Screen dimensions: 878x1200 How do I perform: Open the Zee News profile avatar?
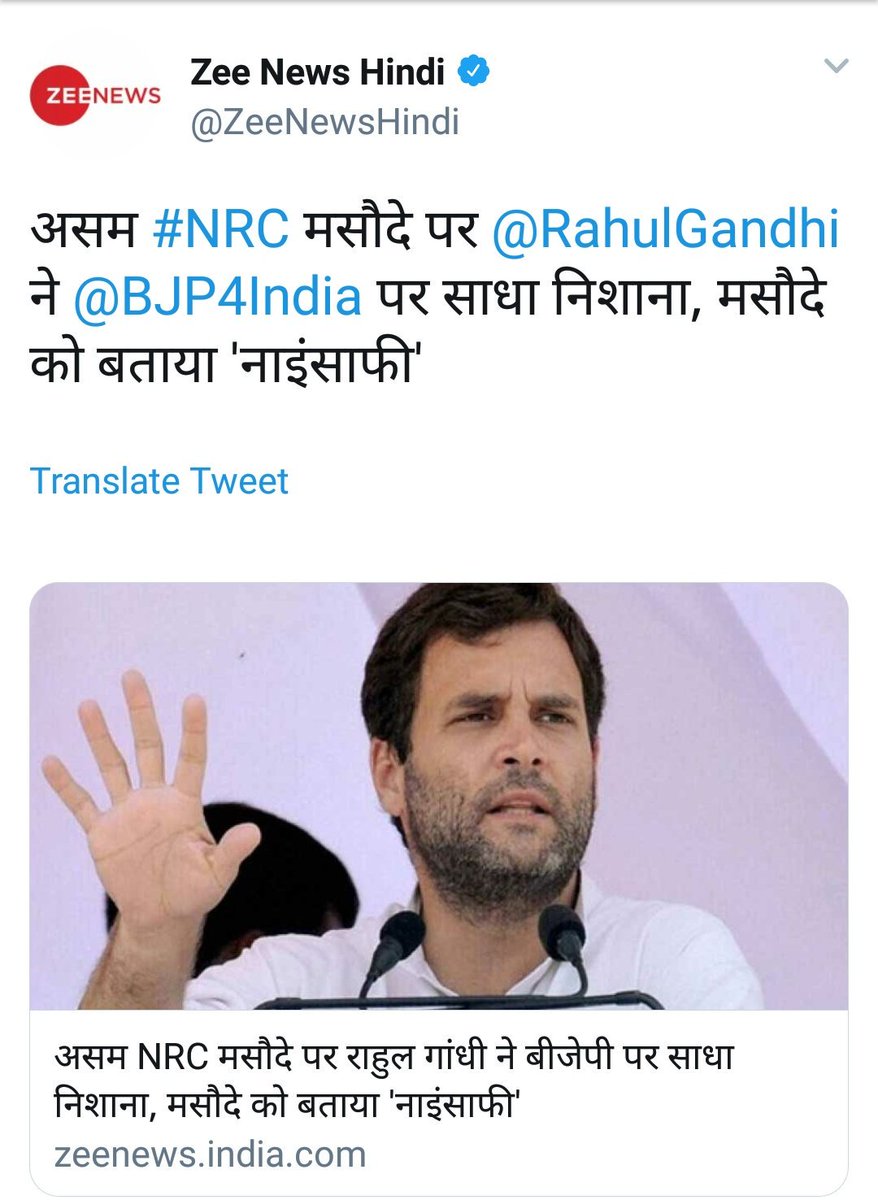click(96, 97)
